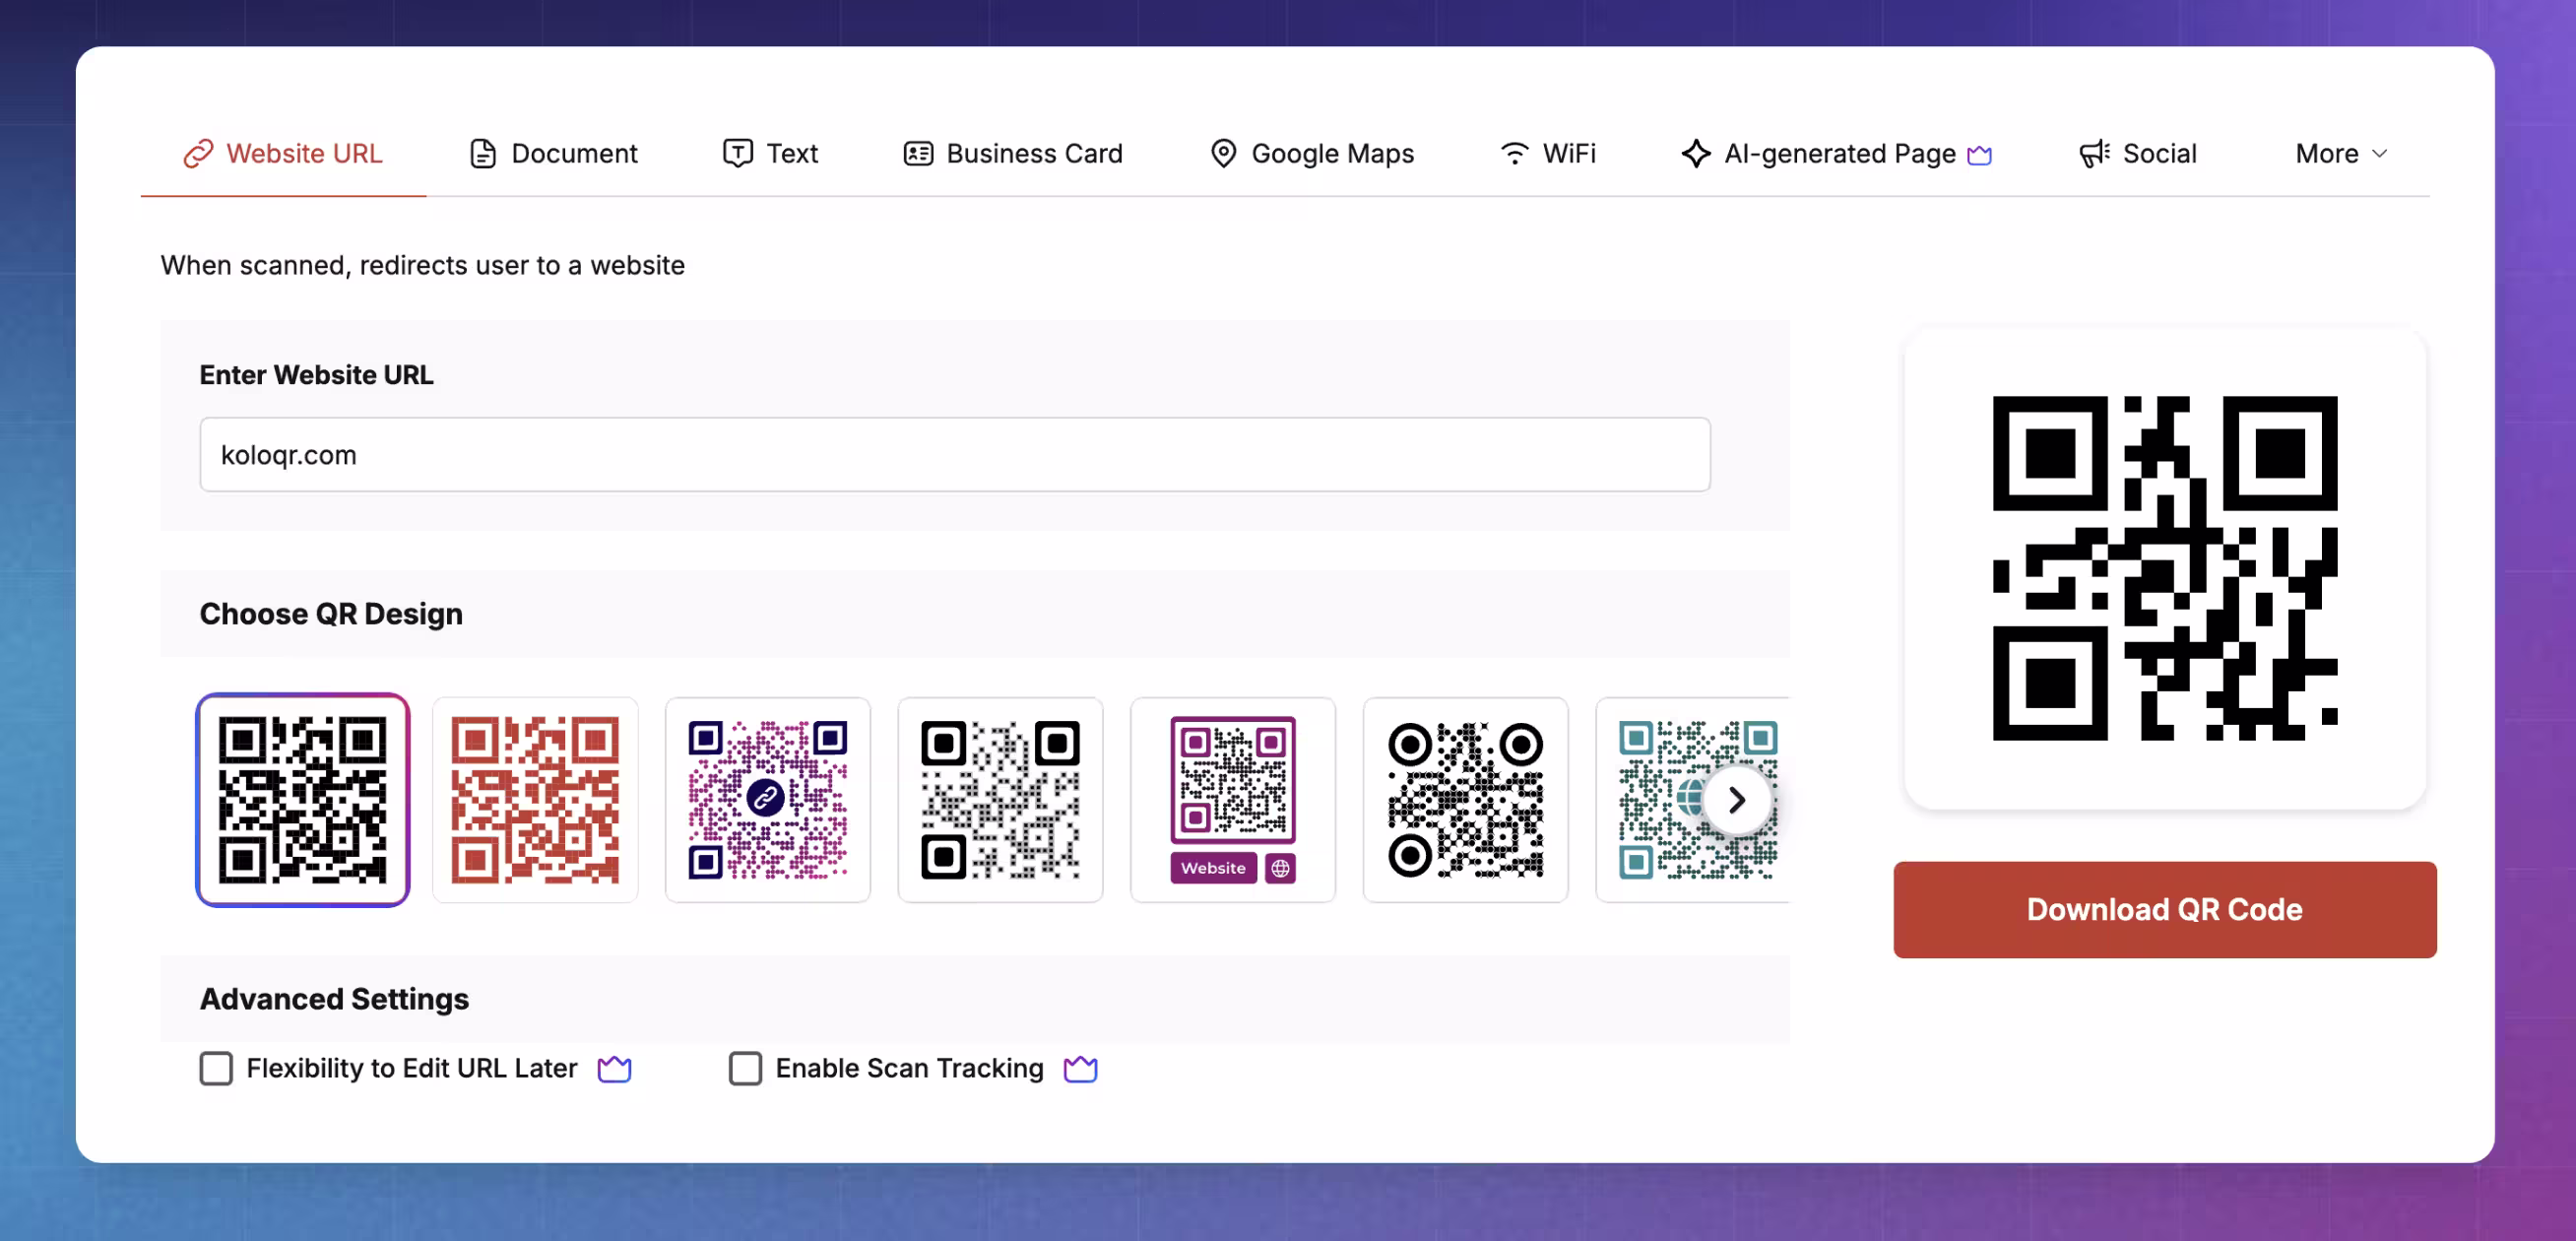Click the Google Maps pin icon
This screenshot has width=2576, height=1241.
coord(1223,153)
